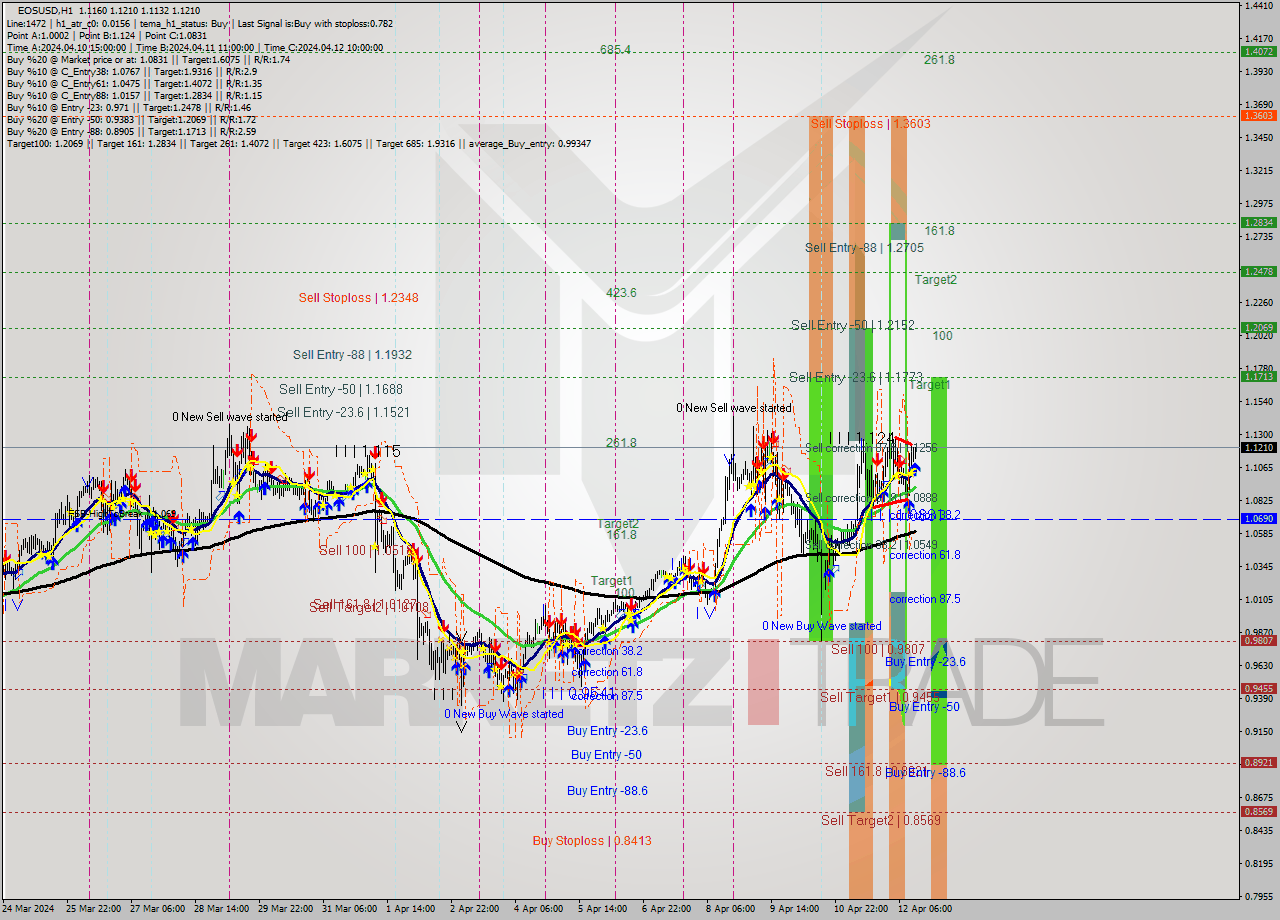Click the red 0.9807 price tag

coord(1257,641)
